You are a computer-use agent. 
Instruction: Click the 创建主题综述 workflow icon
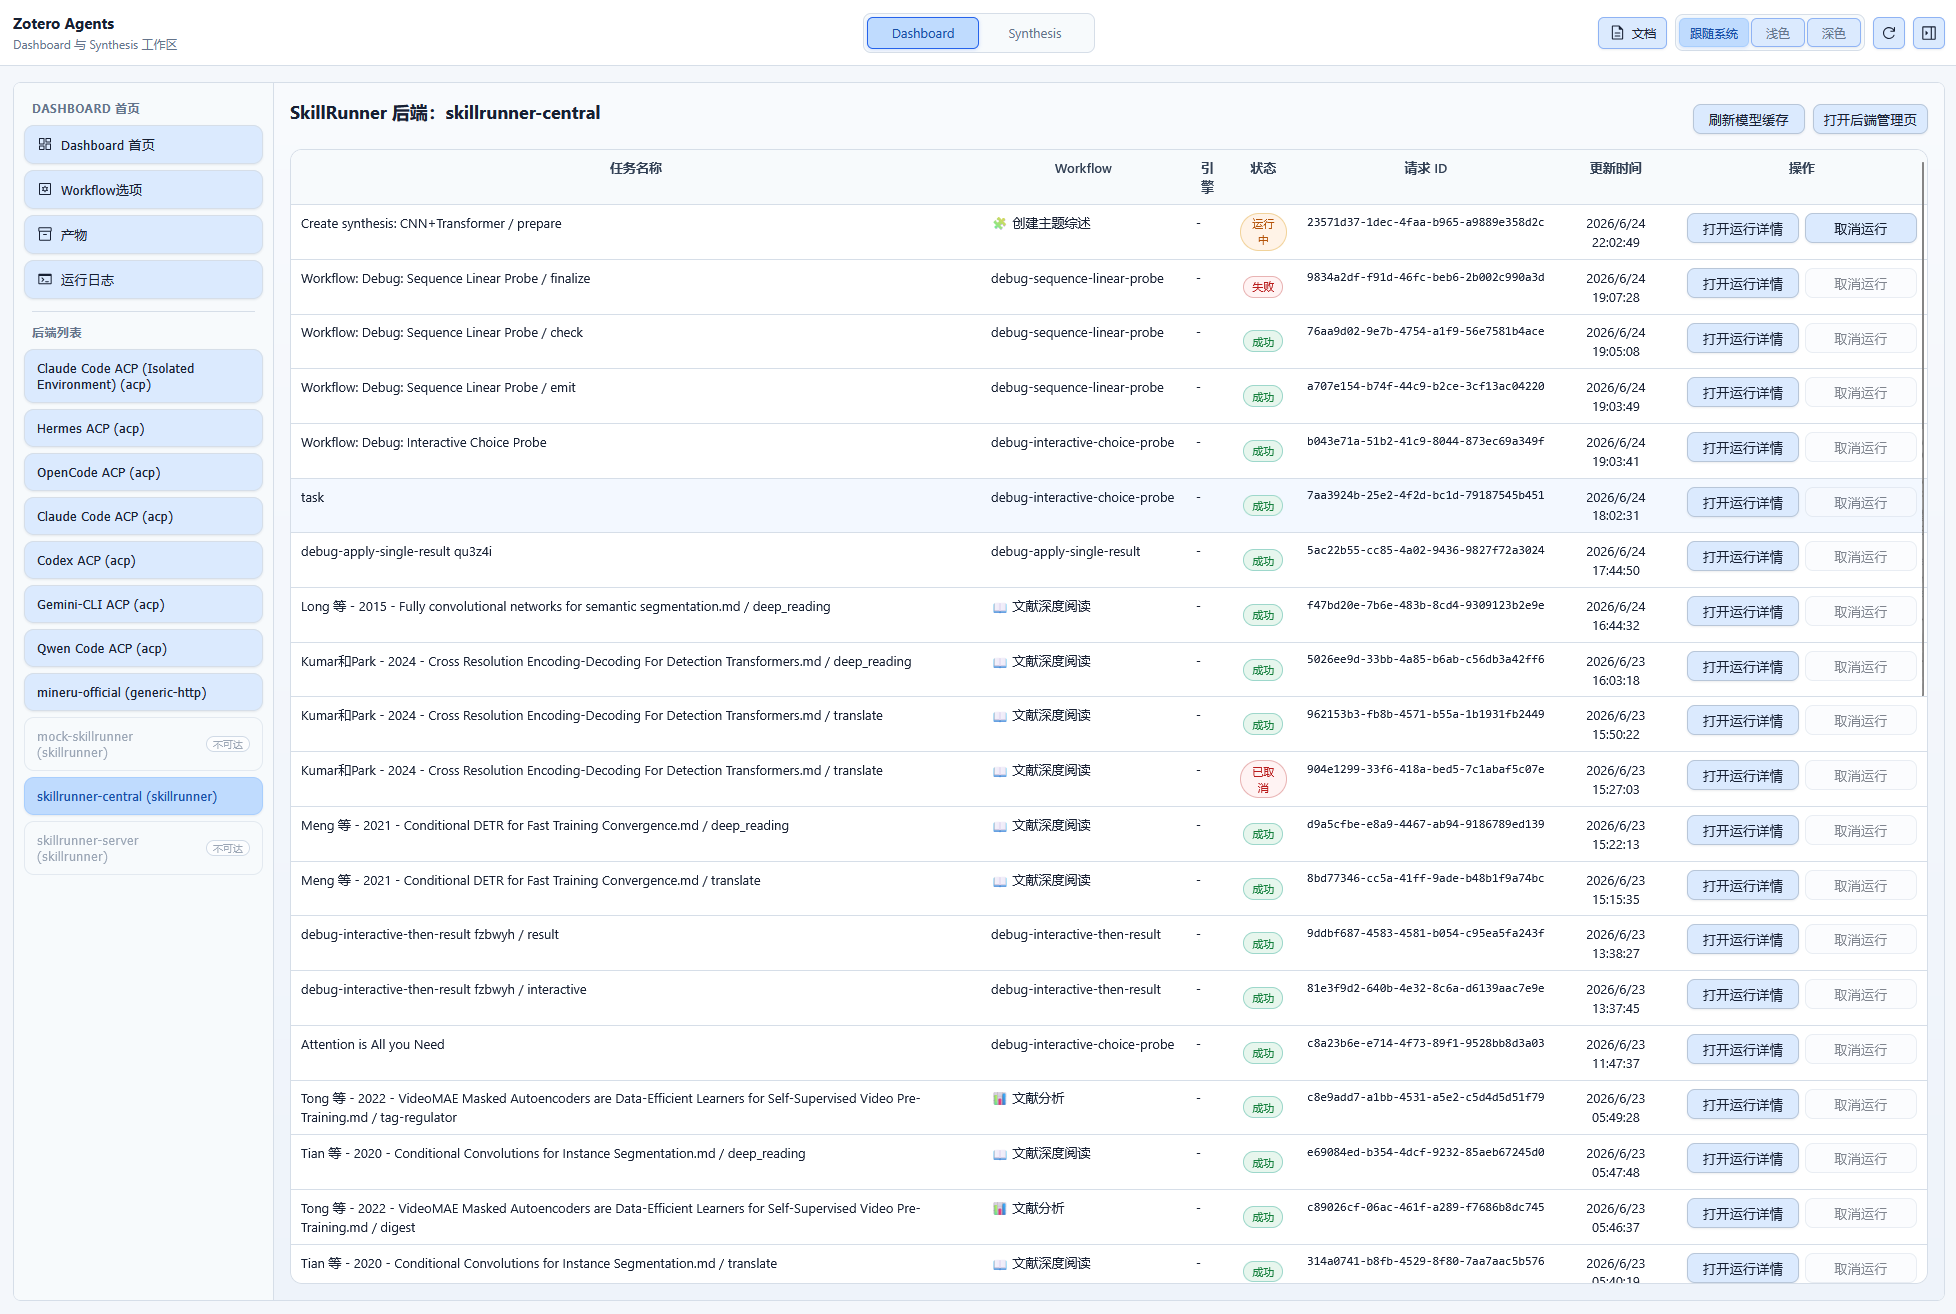point(999,223)
